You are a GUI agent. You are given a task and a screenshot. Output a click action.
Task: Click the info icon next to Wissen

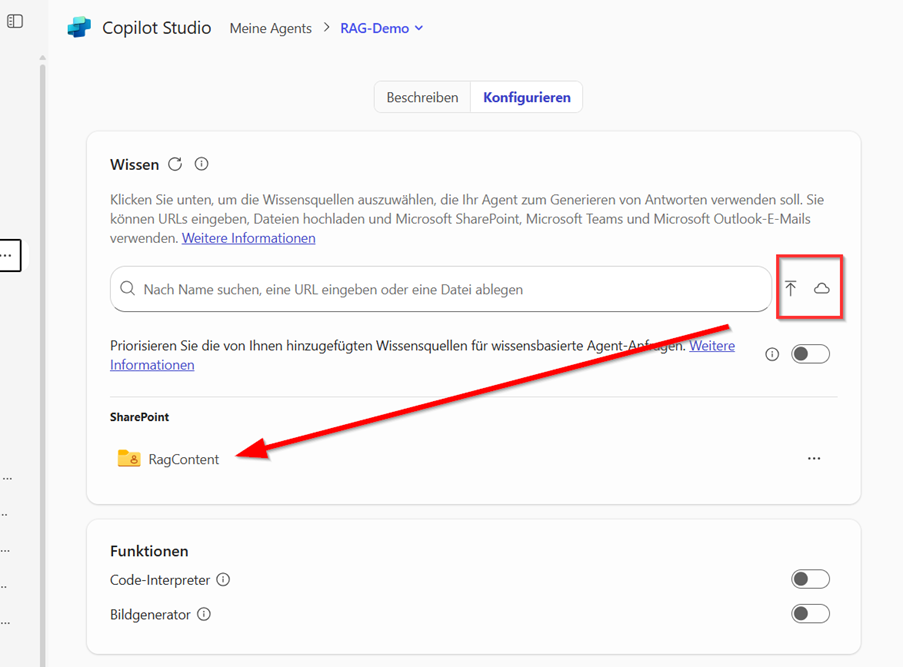point(201,164)
